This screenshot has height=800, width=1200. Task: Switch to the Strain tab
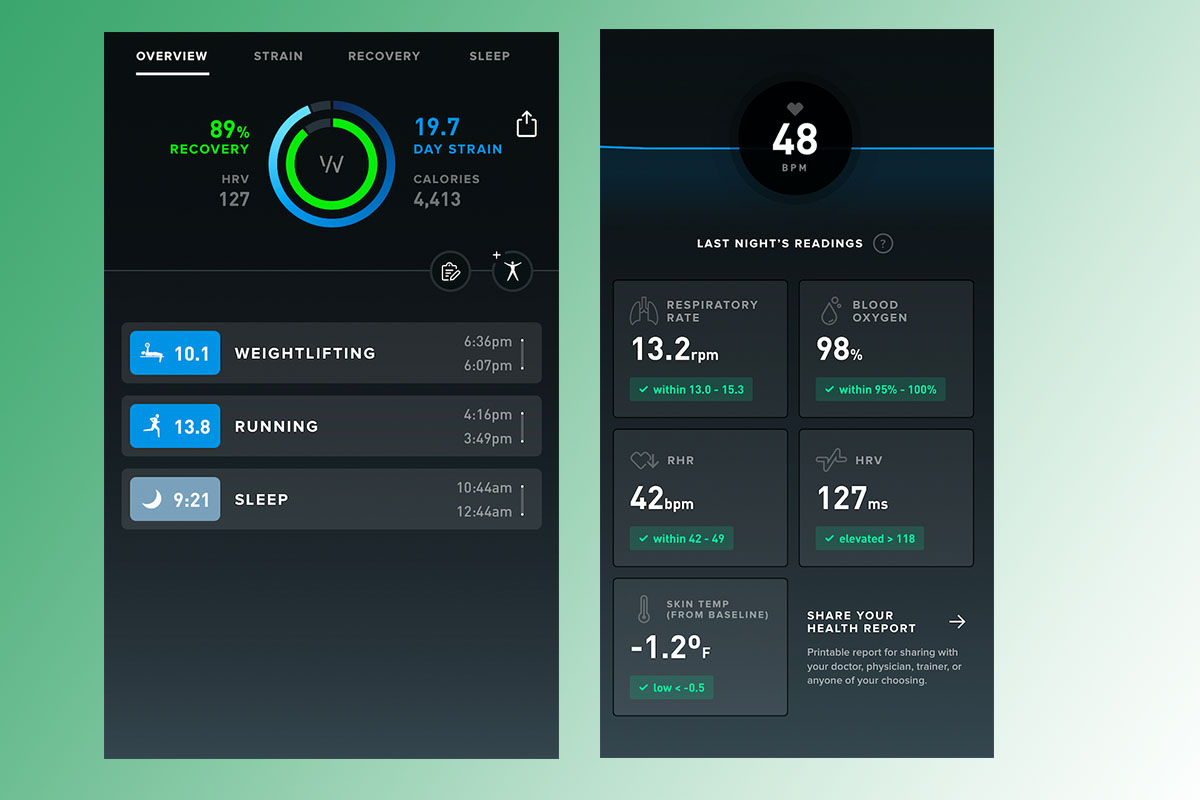(x=278, y=56)
